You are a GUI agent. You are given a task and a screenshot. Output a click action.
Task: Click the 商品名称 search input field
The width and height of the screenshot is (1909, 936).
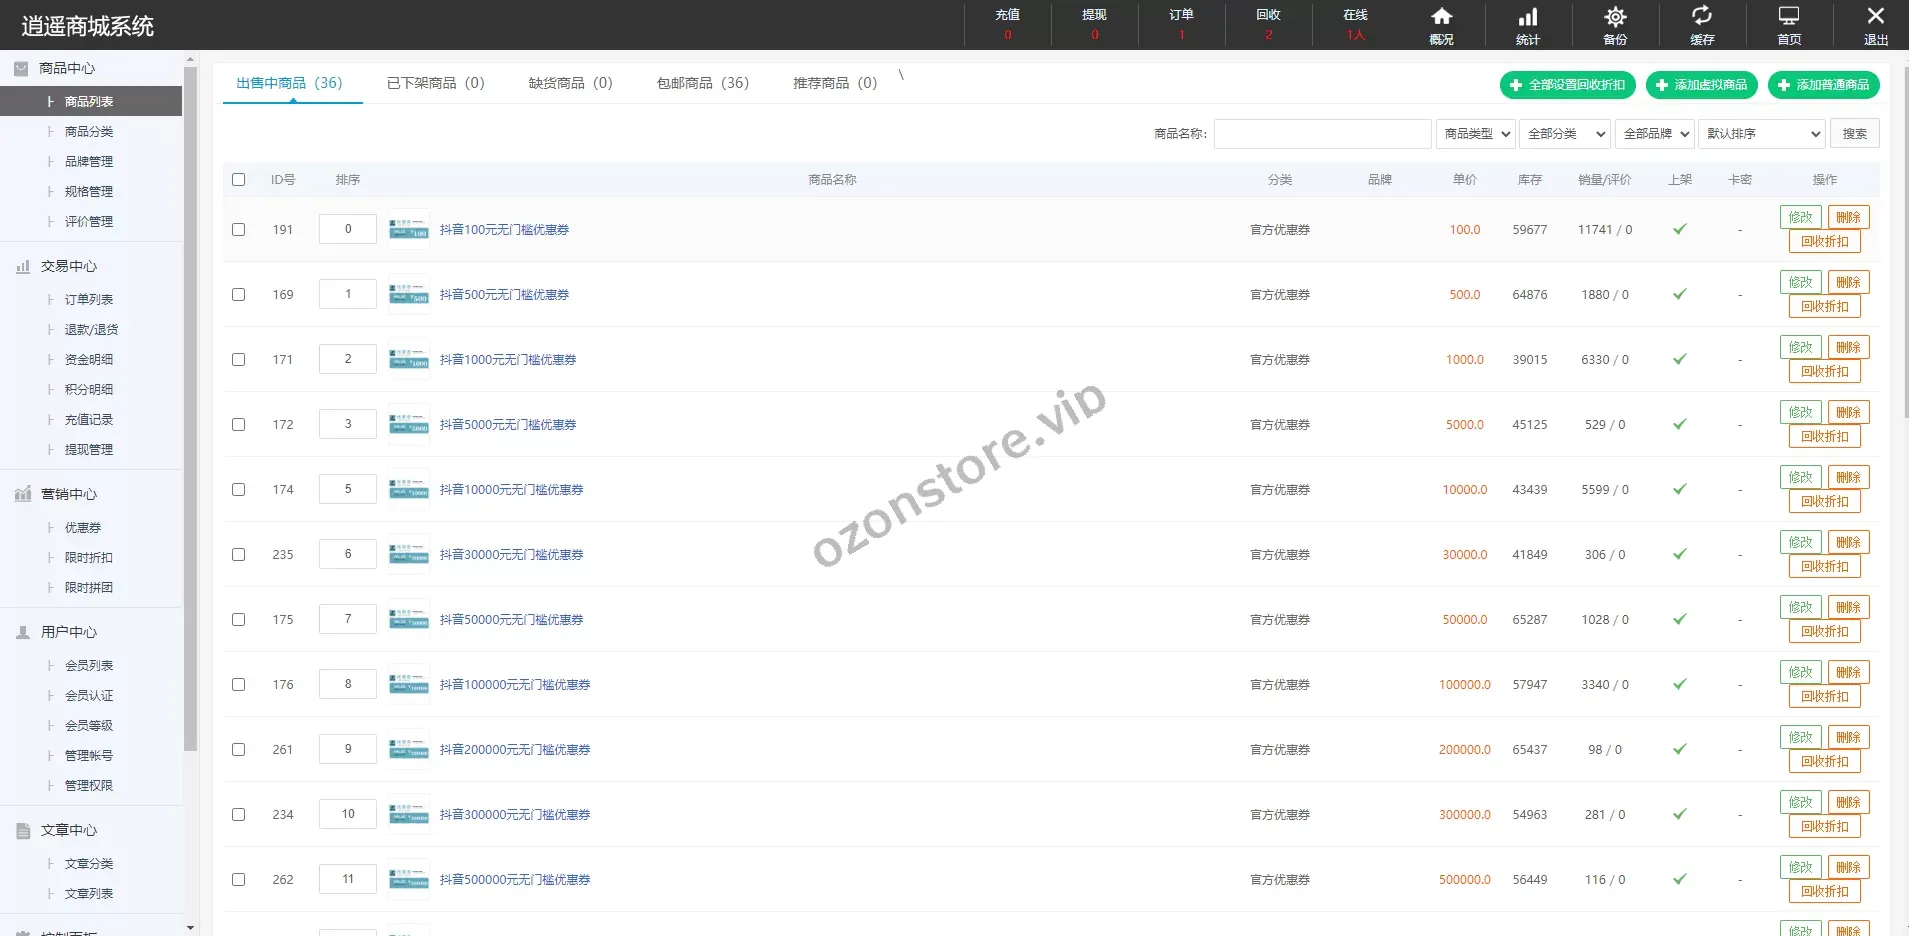pyautogui.click(x=1322, y=134)
